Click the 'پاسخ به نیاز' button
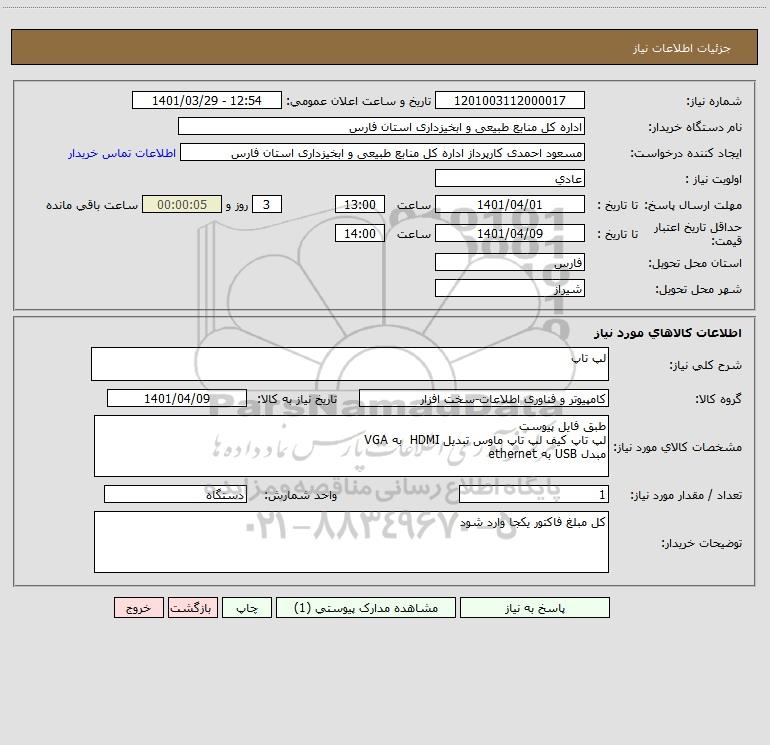The height and width of the screenshot is (745, 770). [x=535, y=607]
